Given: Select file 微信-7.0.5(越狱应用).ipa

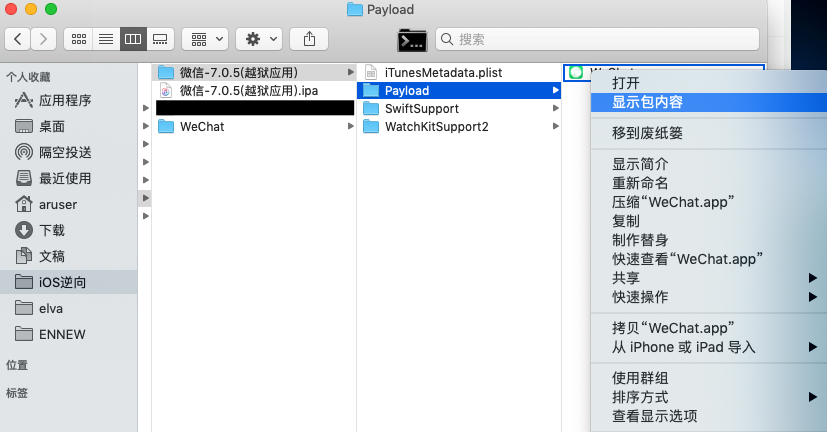Looking at the screenshot, I should (x=255, y=91).
